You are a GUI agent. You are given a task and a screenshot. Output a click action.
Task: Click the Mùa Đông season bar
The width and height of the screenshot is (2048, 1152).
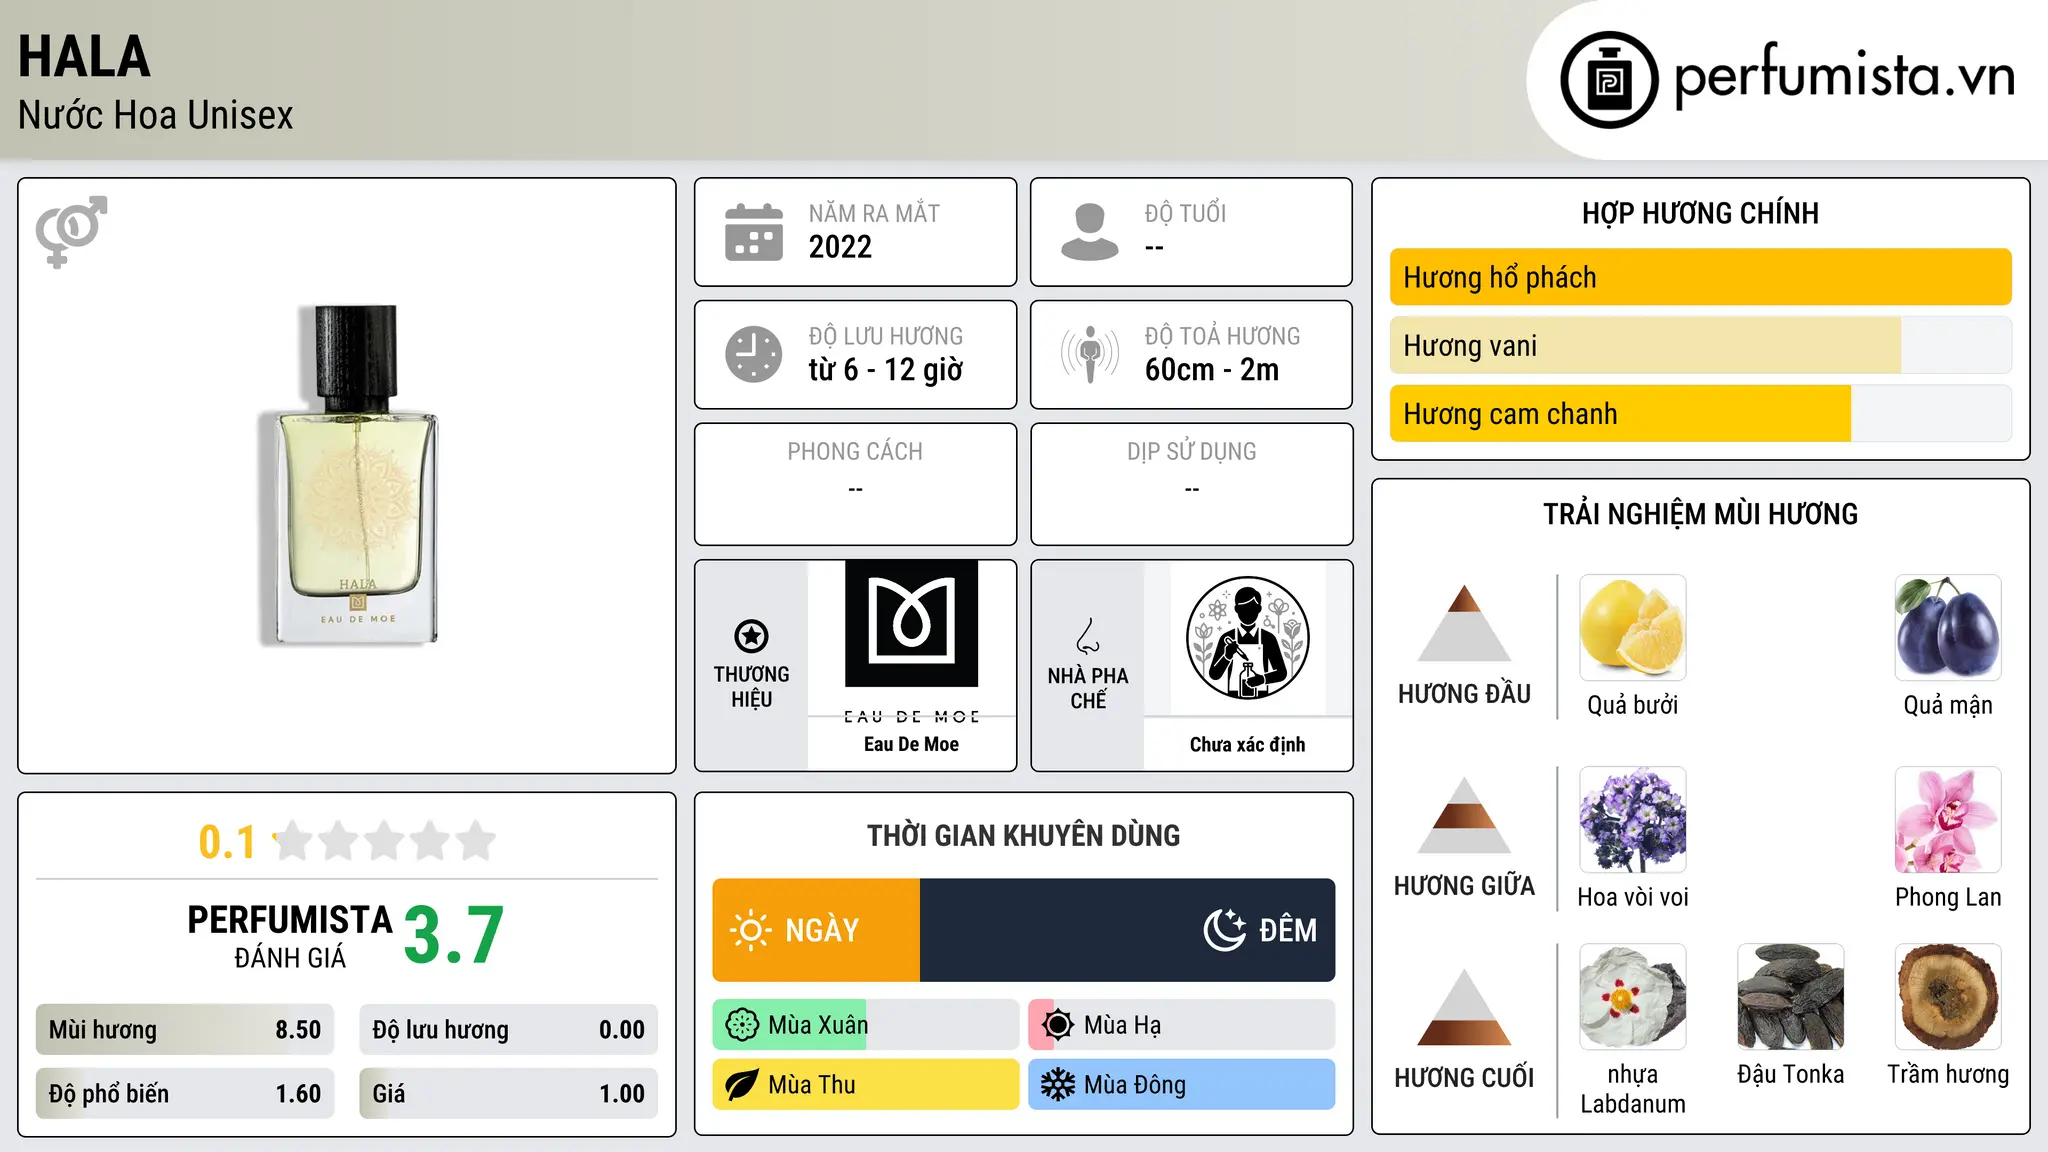(x=1182, y=1085)
